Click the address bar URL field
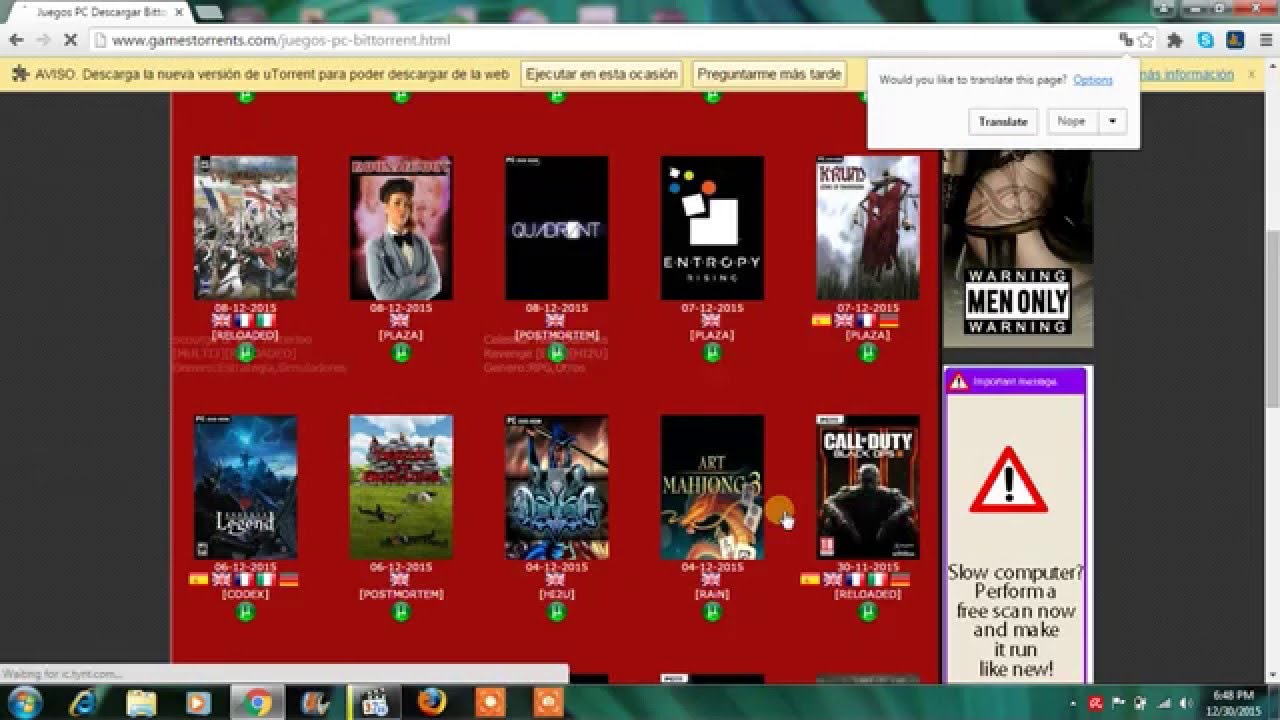Viewport: 1280px width, 720px height. [x=600, y=40]
